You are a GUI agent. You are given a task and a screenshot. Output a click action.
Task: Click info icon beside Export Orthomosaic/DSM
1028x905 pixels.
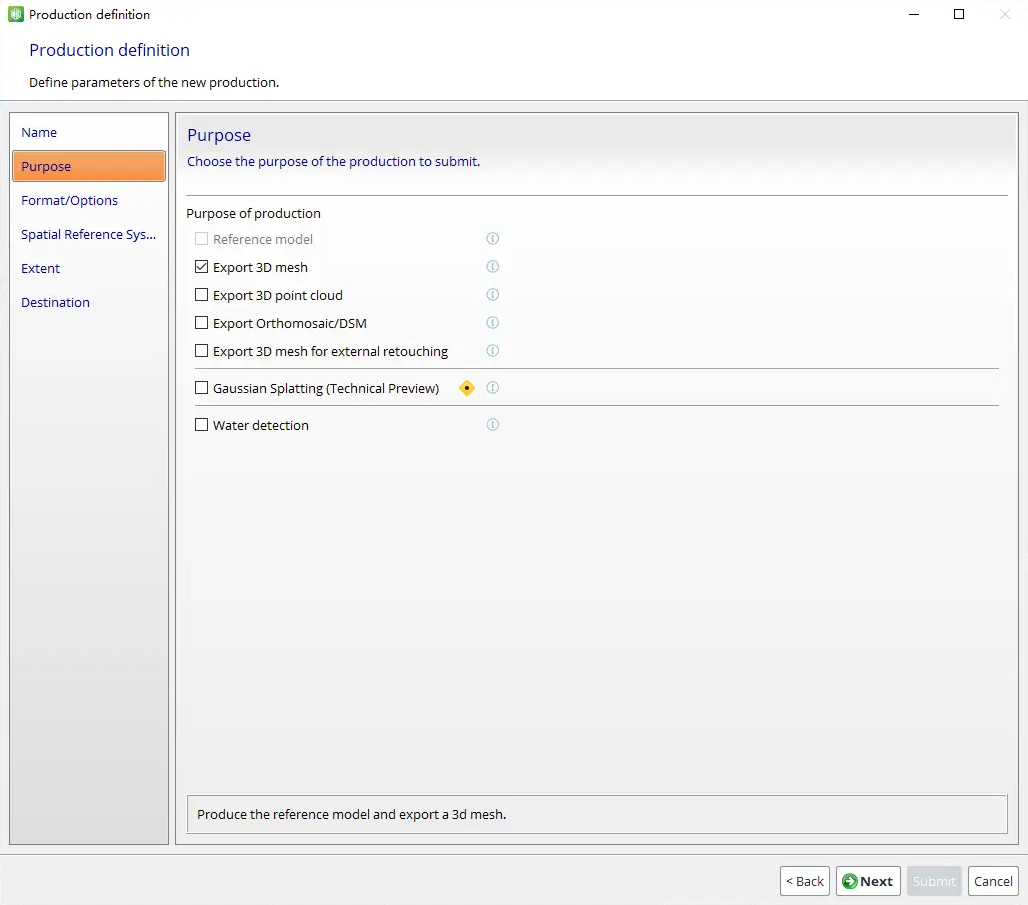click(x=492, y=323)
